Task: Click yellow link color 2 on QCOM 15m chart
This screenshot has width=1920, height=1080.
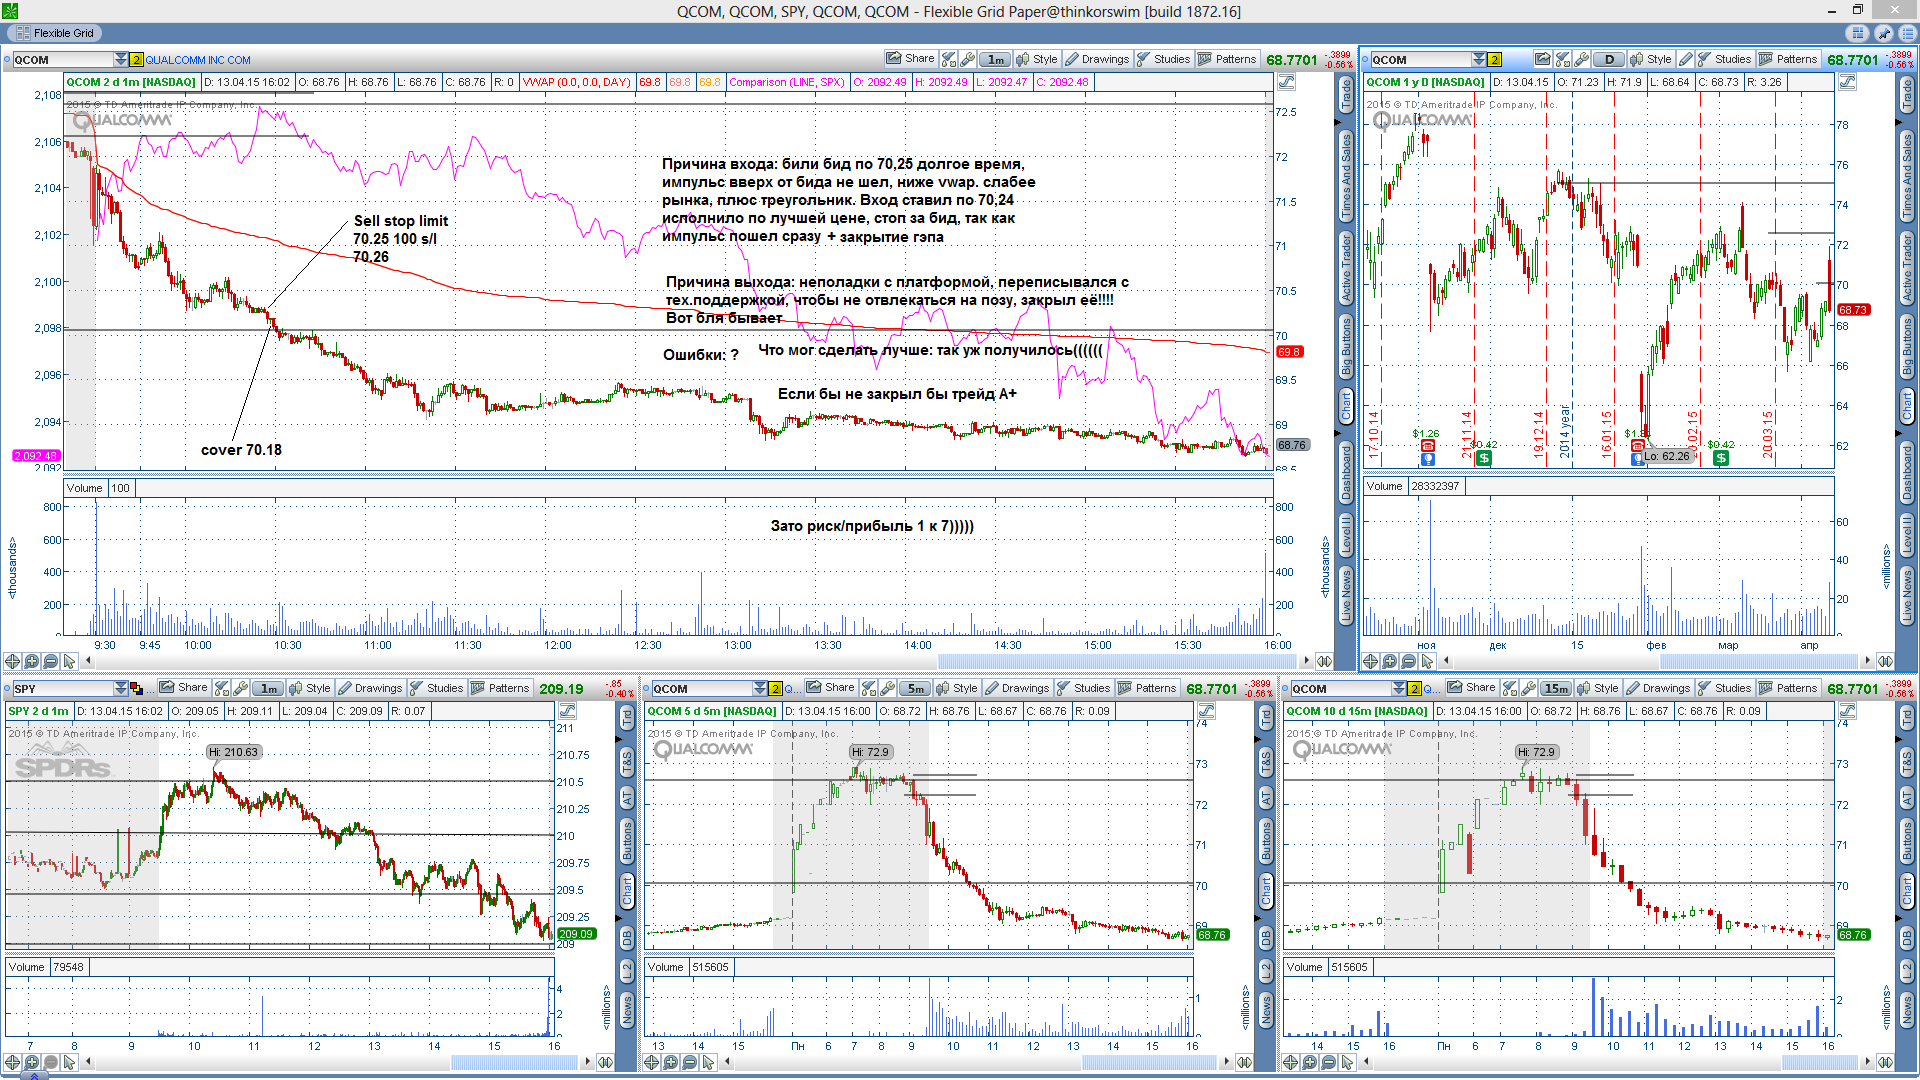Action: tap(1414, 689)
